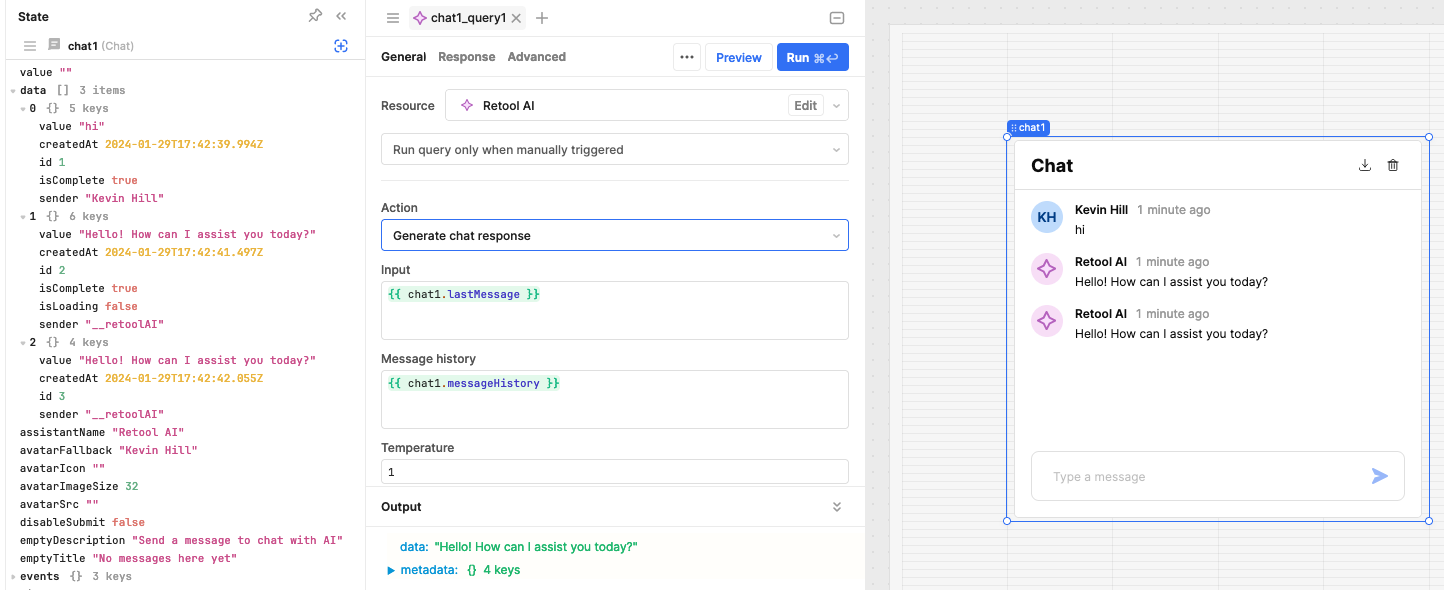The width and height of the screenshot is (1444, 590).
Task: Click emptyDescription value text
Action: (238, 540)
